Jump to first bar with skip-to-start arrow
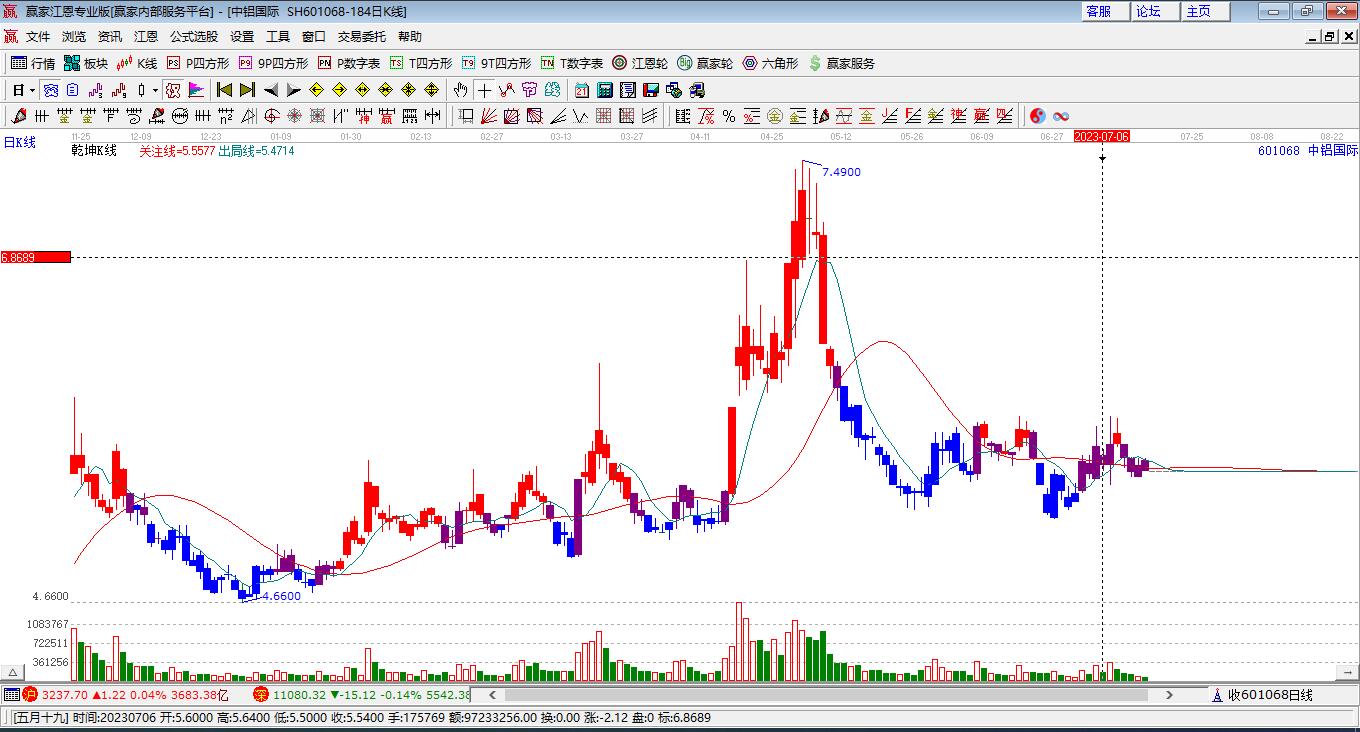The width and height of the screenshot is (1360, 732). 224,90
